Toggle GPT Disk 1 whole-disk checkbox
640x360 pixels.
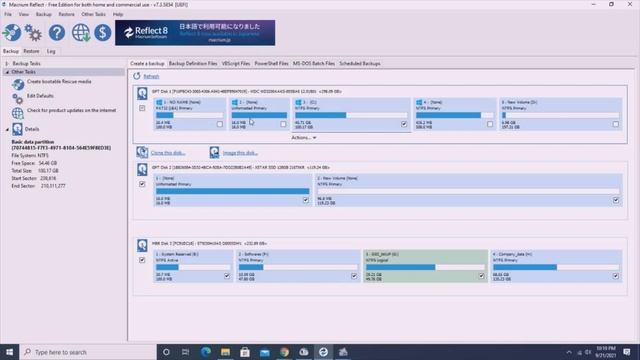[x=142, y=108]
